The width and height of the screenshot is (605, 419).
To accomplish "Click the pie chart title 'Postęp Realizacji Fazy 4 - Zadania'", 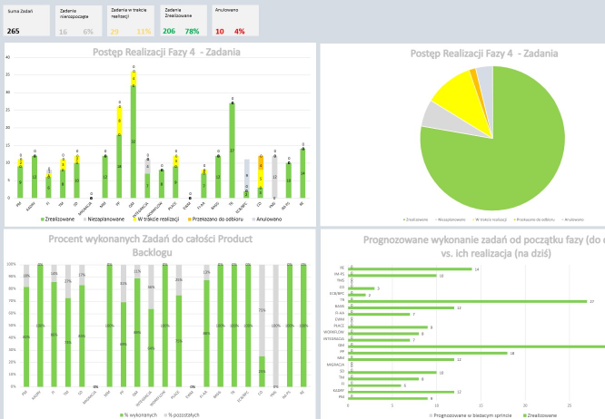I will (x=484, y=53).
